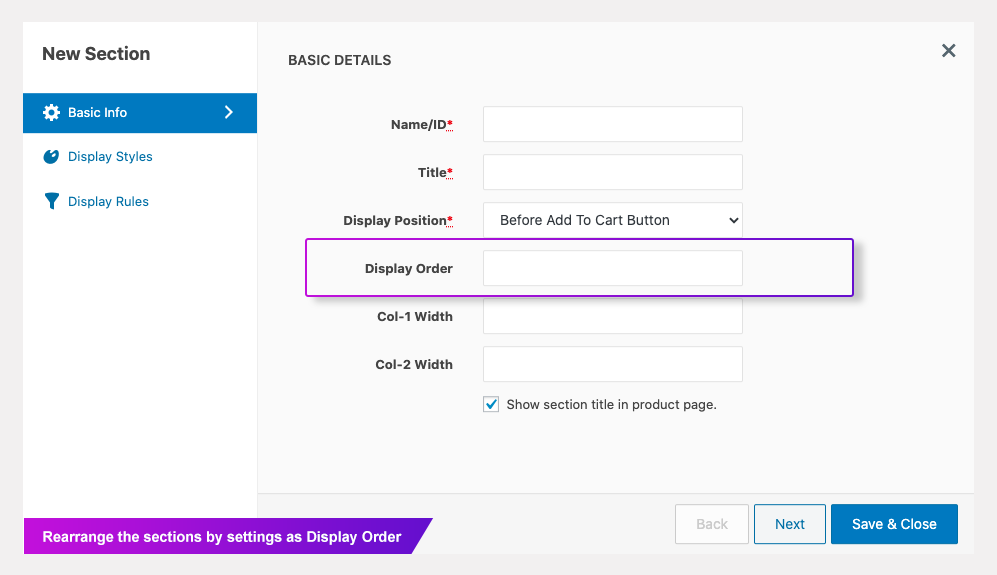Click the Col-2 Width label
This screenshot has height=575, width=997.
[414, 364]
